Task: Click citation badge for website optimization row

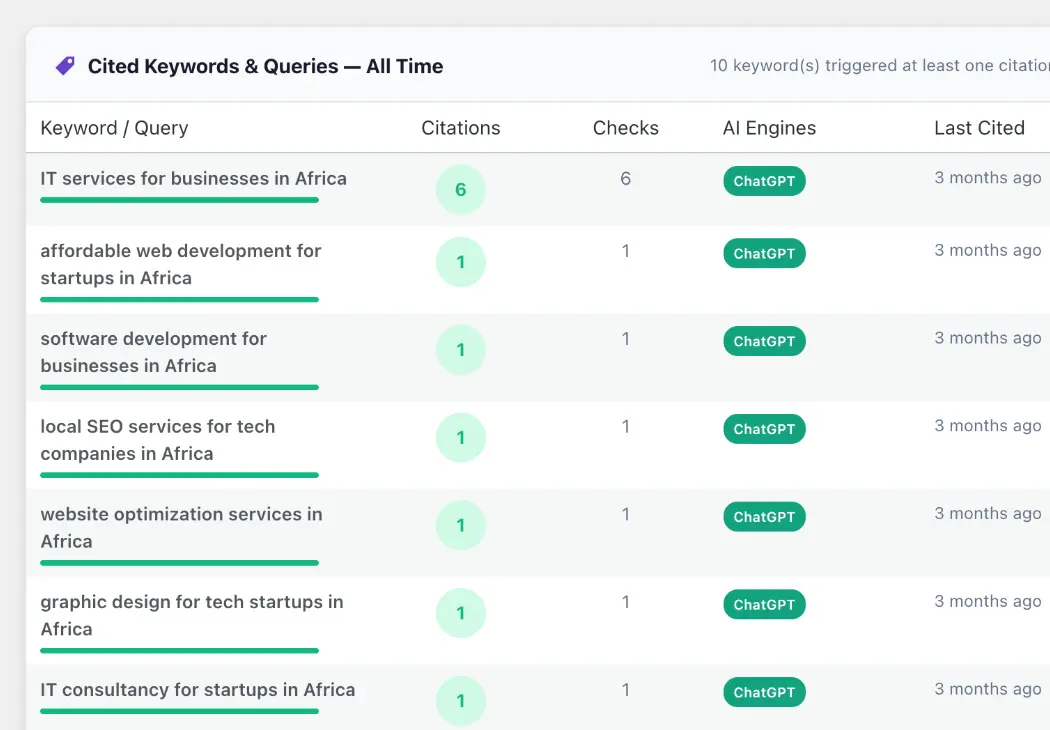Action: click(x=461, y=525)
